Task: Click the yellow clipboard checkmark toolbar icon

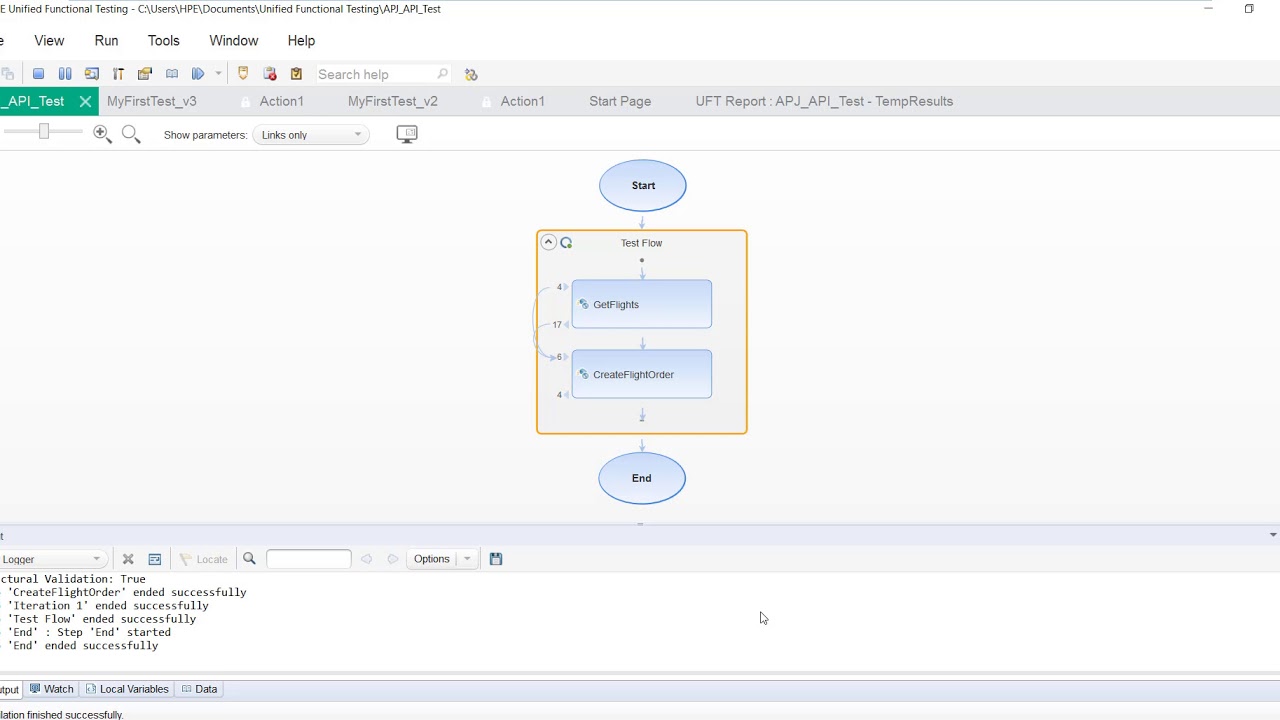Action: [x=296, y=74]
